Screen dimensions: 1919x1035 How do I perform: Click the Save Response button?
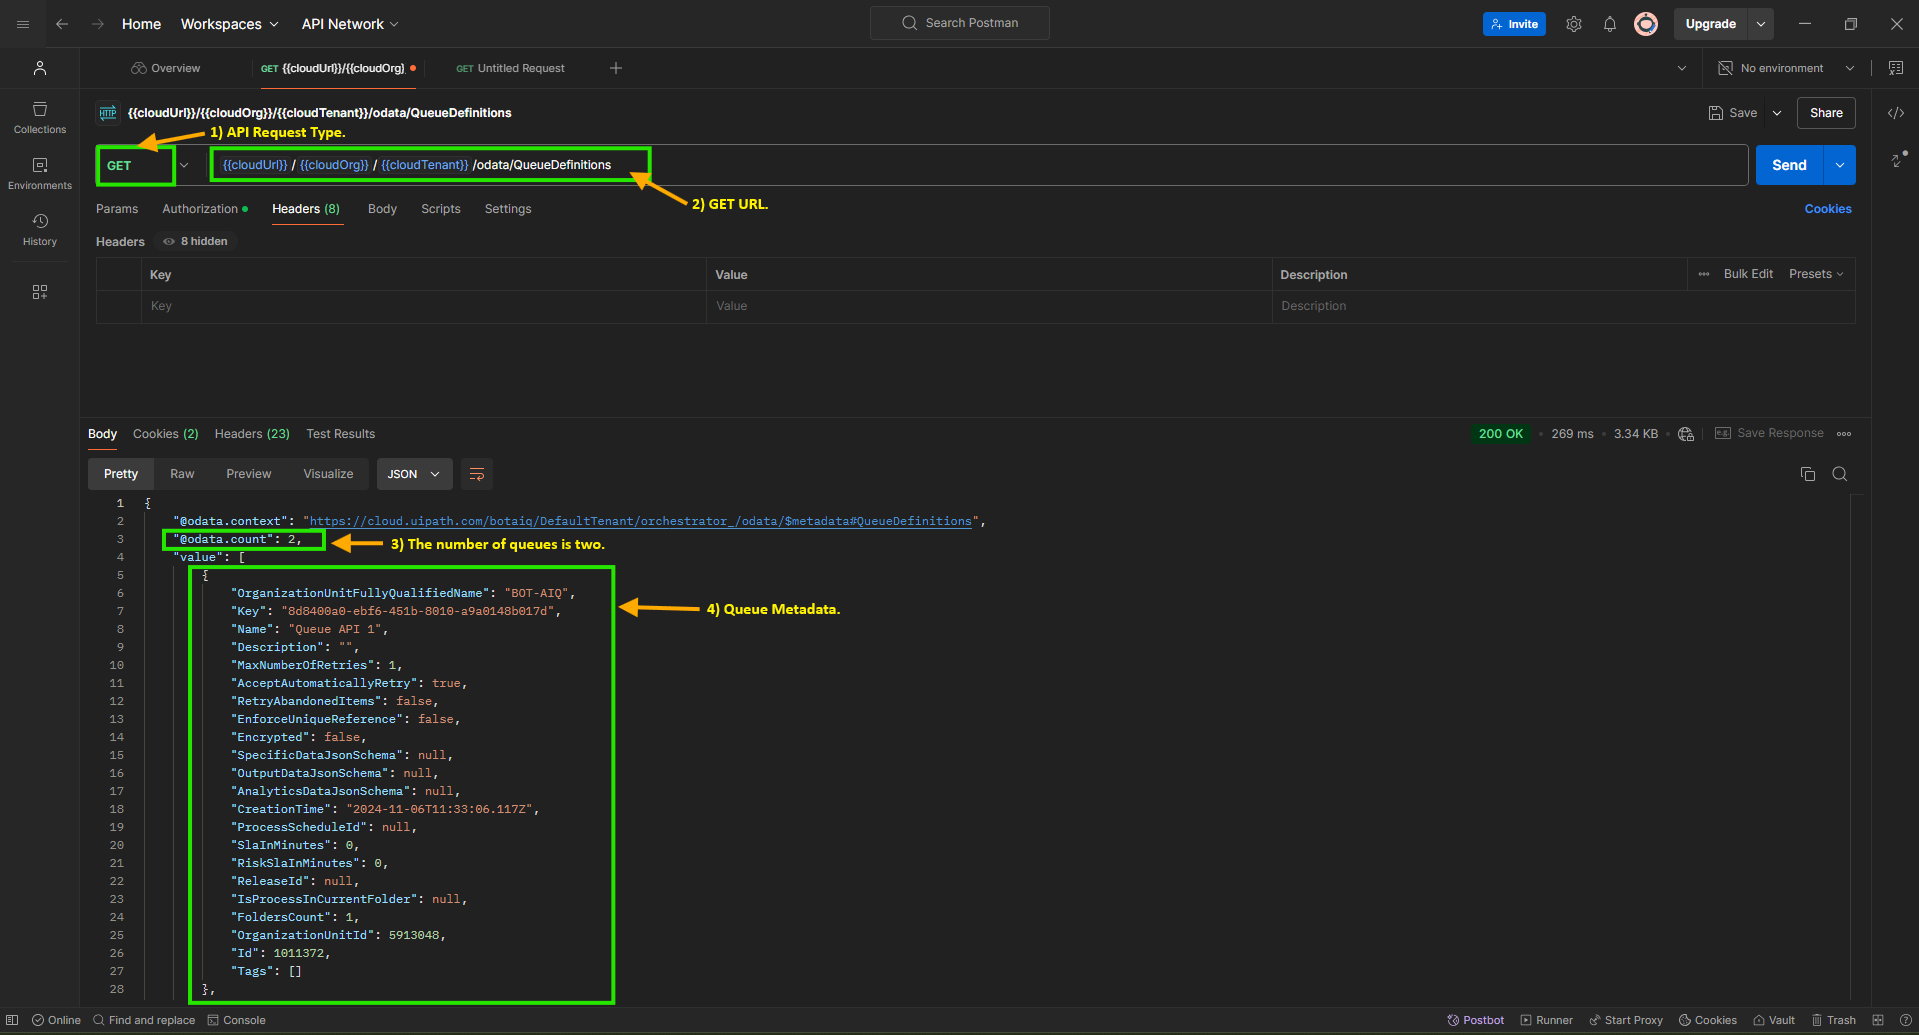click(x=1769, y=434)
